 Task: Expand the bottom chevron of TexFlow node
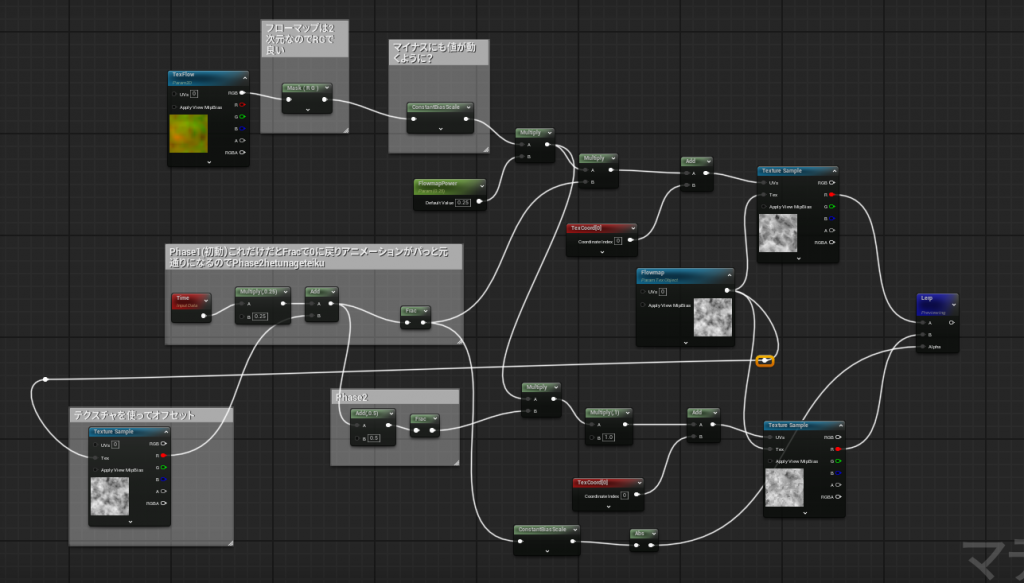point(208,161)
